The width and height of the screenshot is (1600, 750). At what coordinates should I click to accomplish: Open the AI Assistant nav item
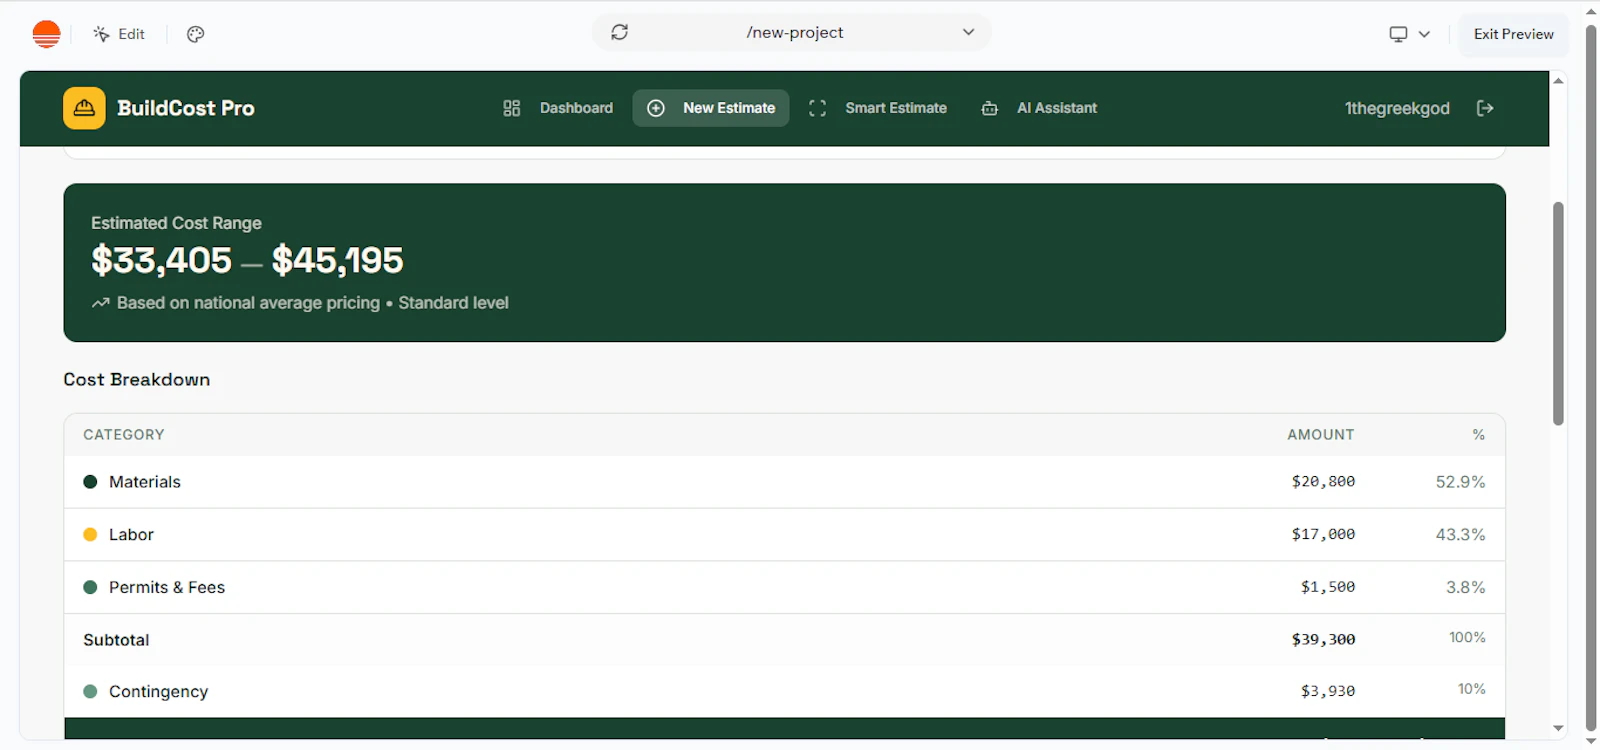pyautogui.click(x=1039, y=108)
